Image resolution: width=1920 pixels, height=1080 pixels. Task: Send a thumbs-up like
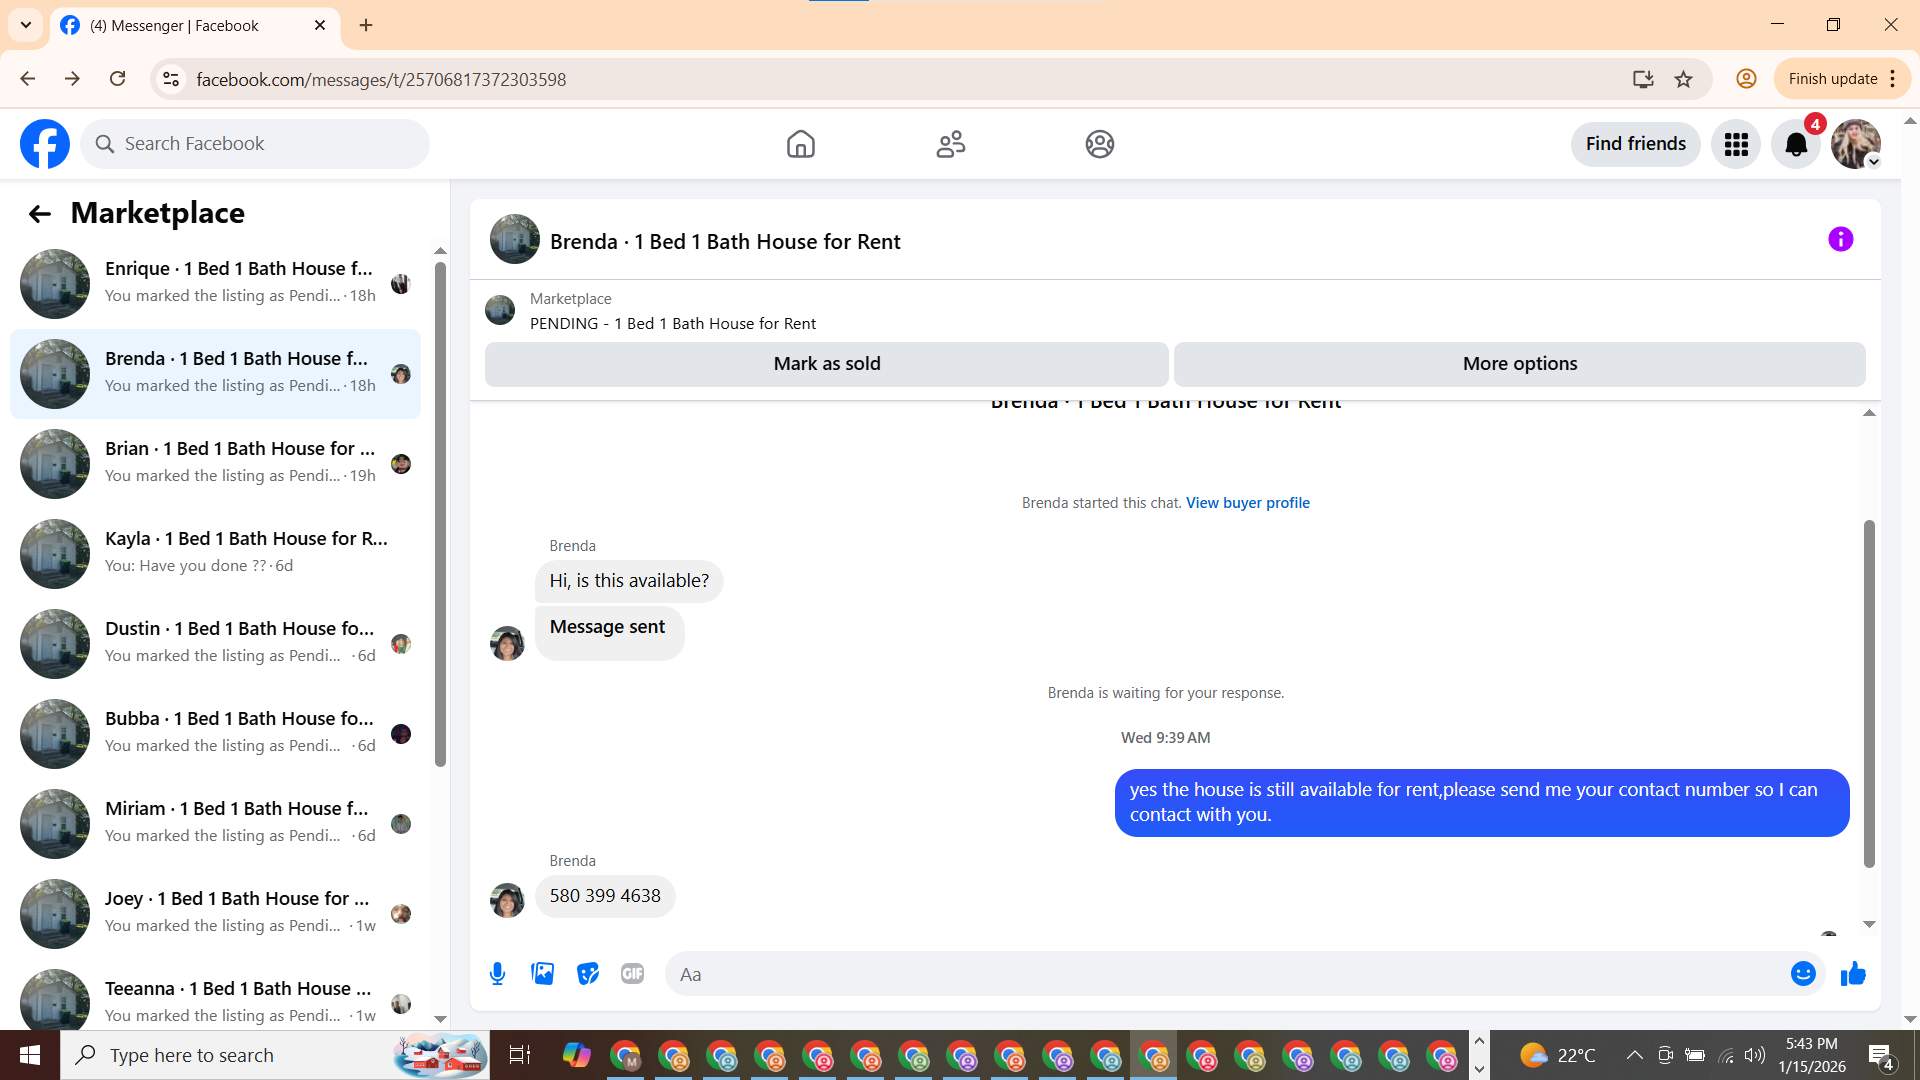[x=1853, y=974]
